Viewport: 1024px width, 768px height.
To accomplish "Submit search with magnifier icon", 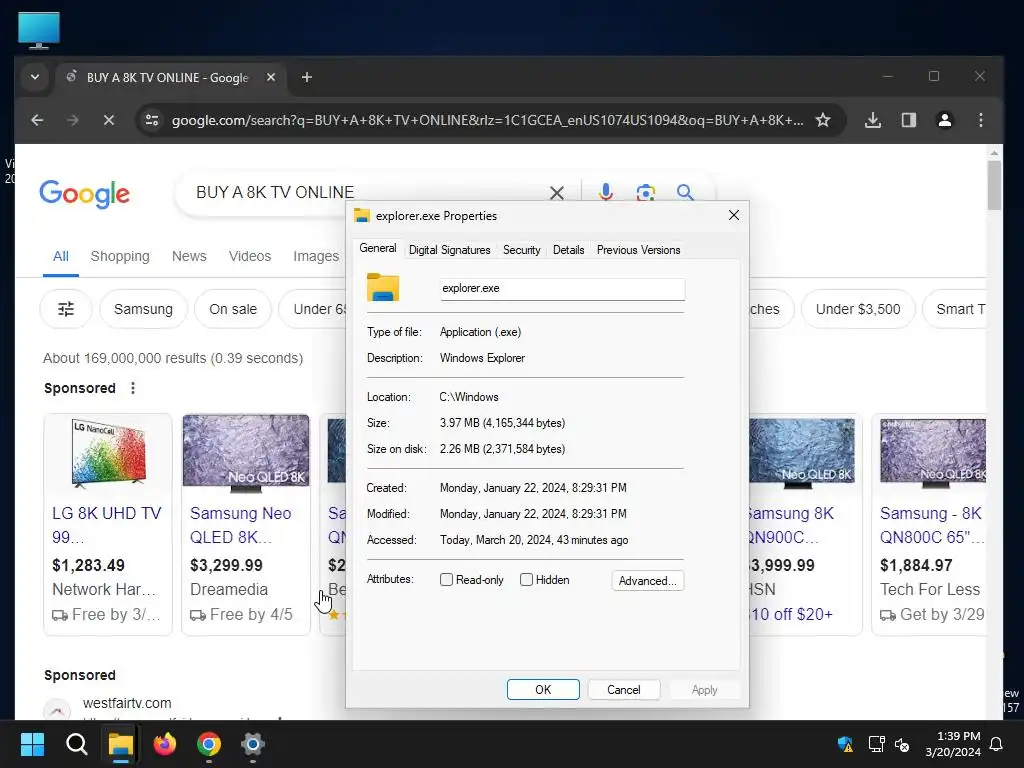I will click(685, 192).
